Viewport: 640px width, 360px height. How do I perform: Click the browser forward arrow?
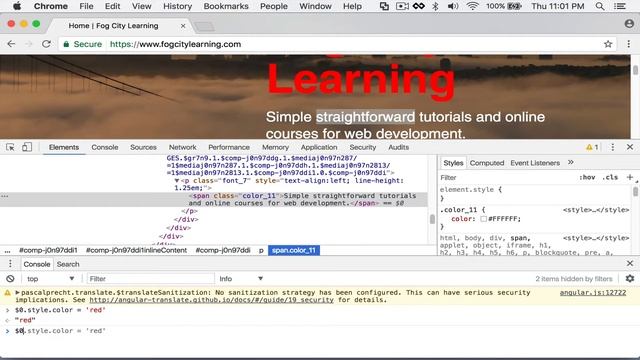click(29, 44)
